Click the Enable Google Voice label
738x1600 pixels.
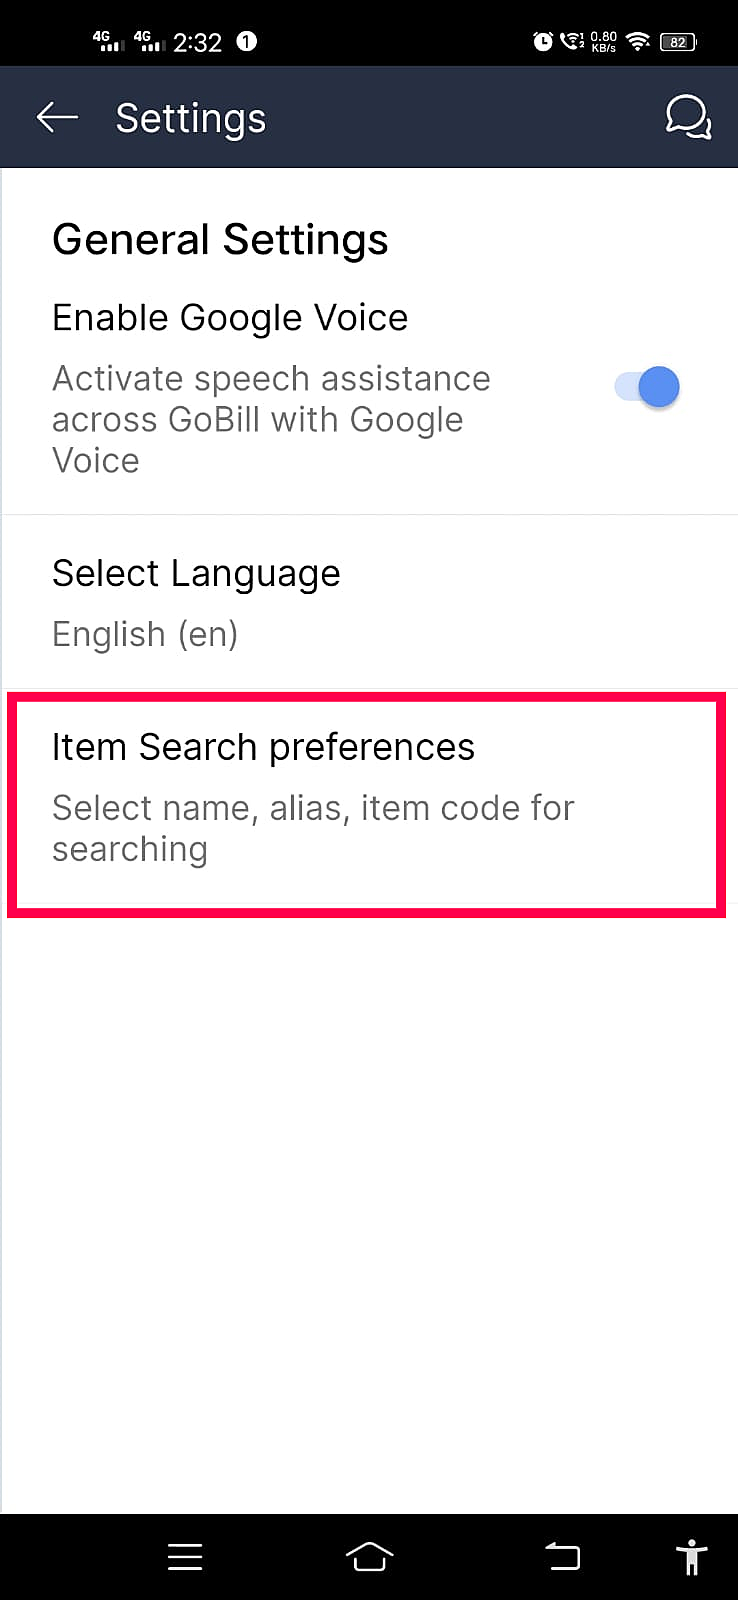(x=230, y=318)
